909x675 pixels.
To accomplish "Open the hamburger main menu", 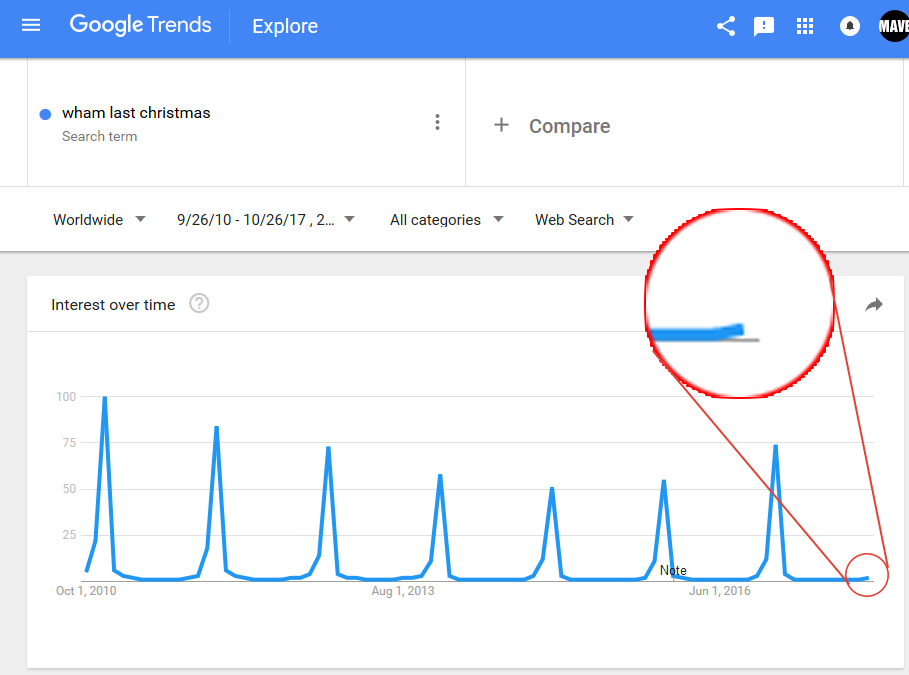I will (31, 25).
